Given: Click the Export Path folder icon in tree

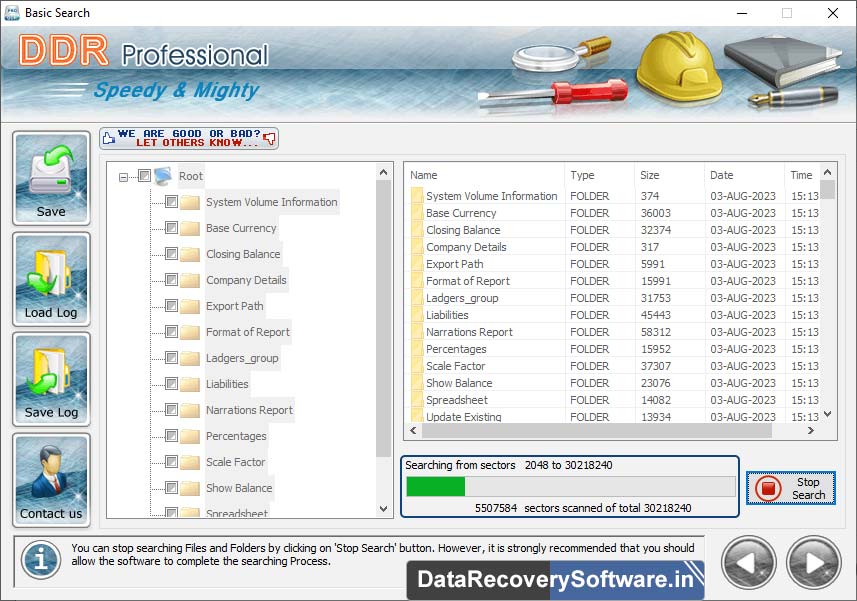Looking at the screenshot, I should pyautogui.click(x=190, y=307).
